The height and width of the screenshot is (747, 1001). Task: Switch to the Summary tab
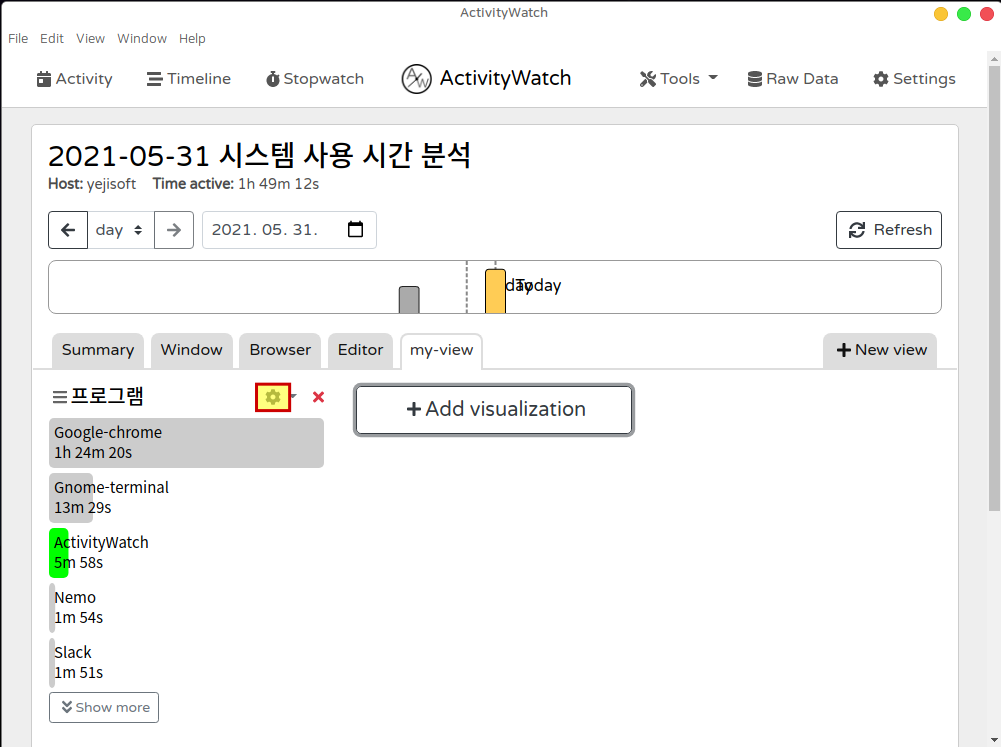[x=97, y=350]
